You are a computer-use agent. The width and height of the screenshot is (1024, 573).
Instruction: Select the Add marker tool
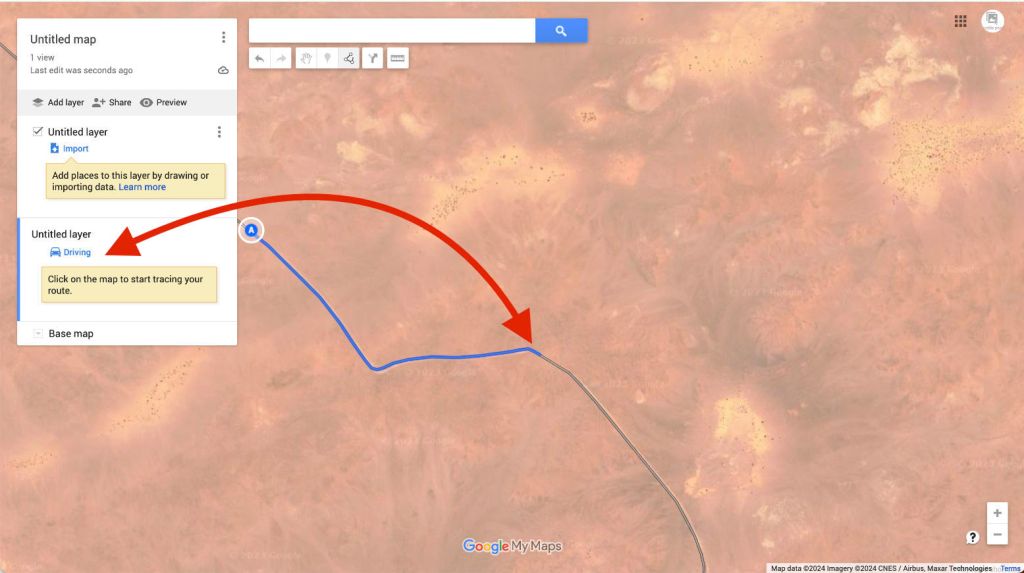[x=327, y=59]
